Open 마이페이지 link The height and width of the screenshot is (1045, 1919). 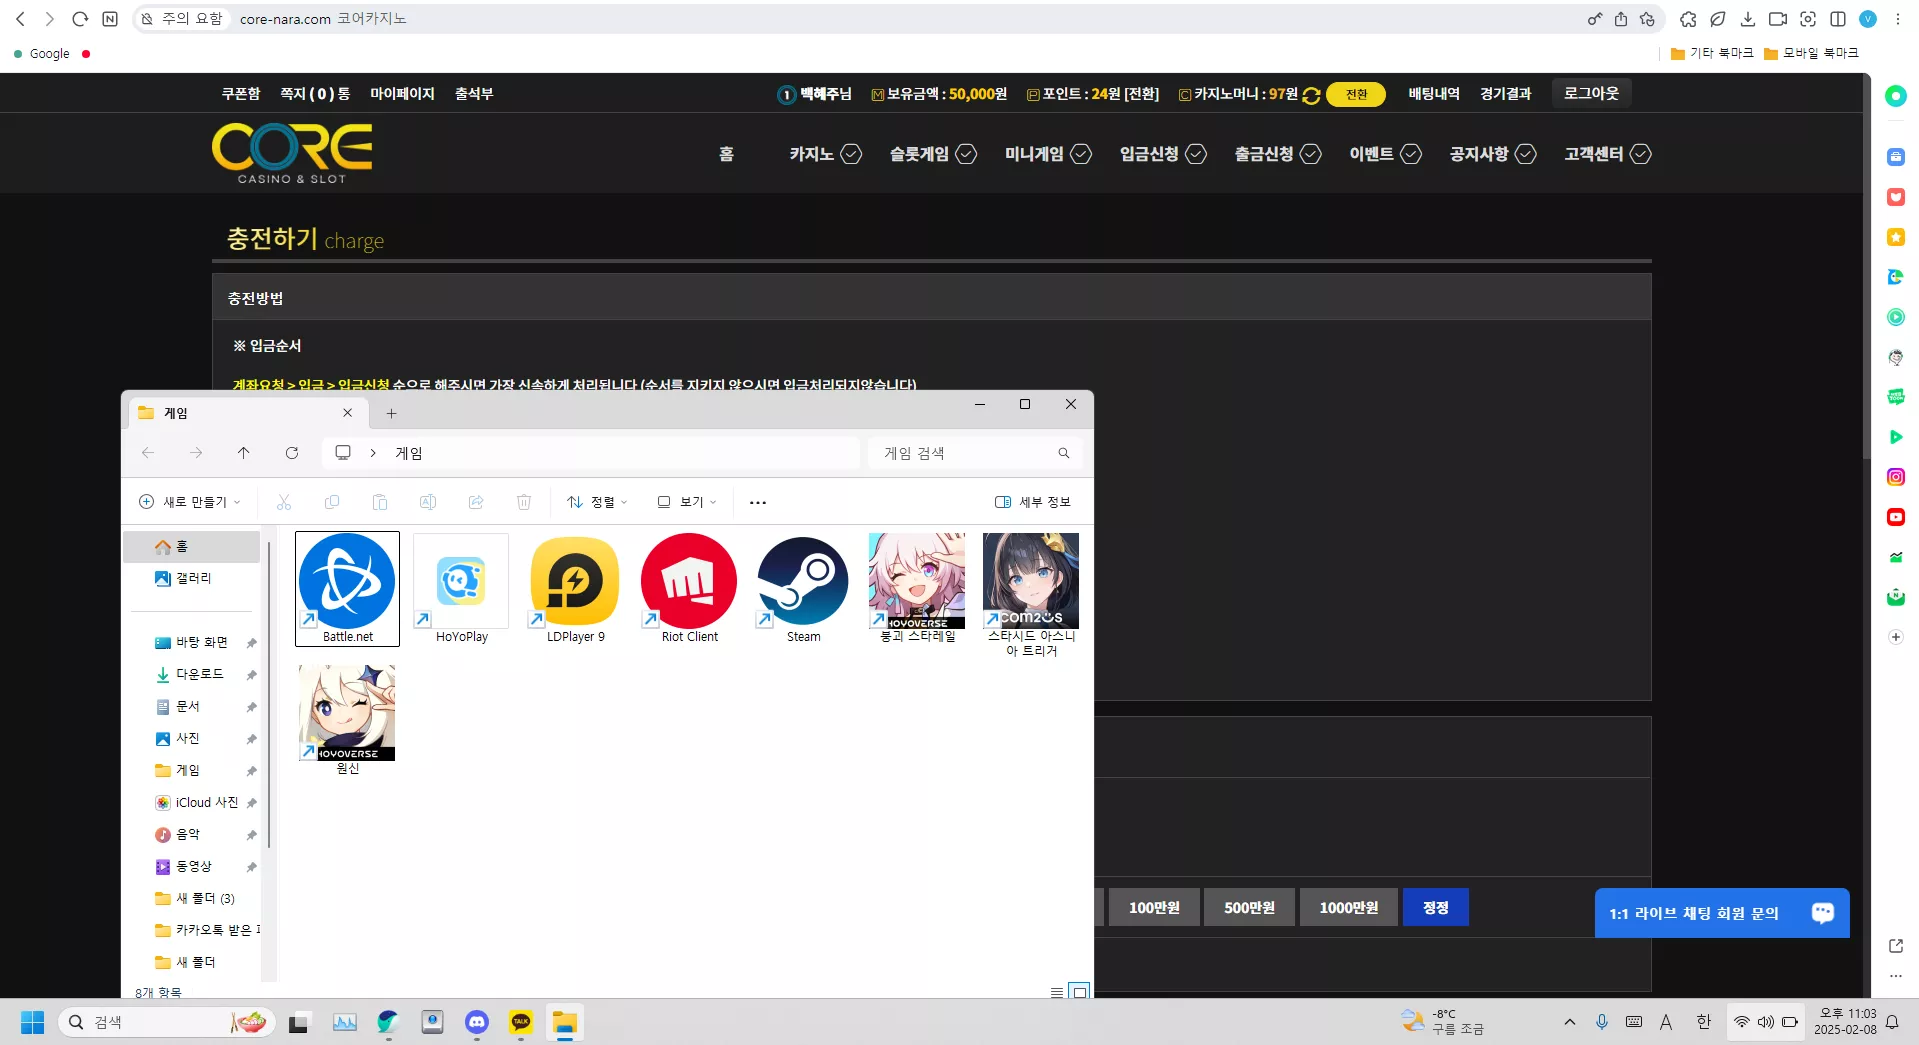coord(402,93)
